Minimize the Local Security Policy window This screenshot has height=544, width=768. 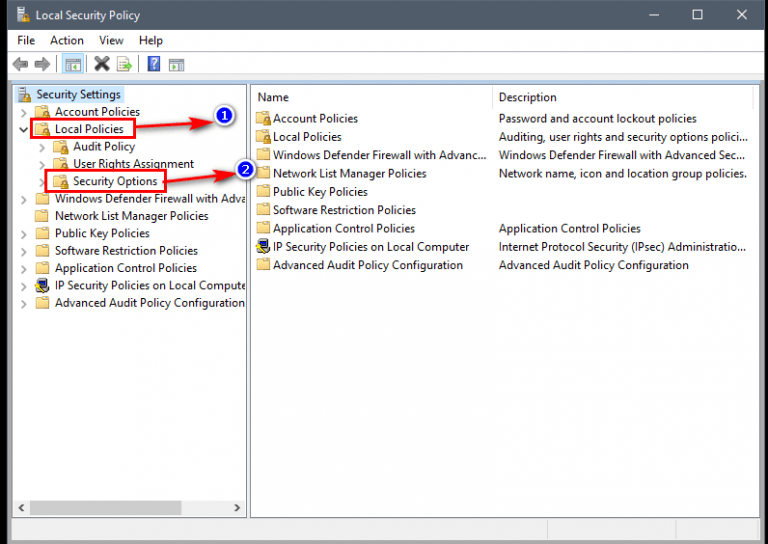654,15
